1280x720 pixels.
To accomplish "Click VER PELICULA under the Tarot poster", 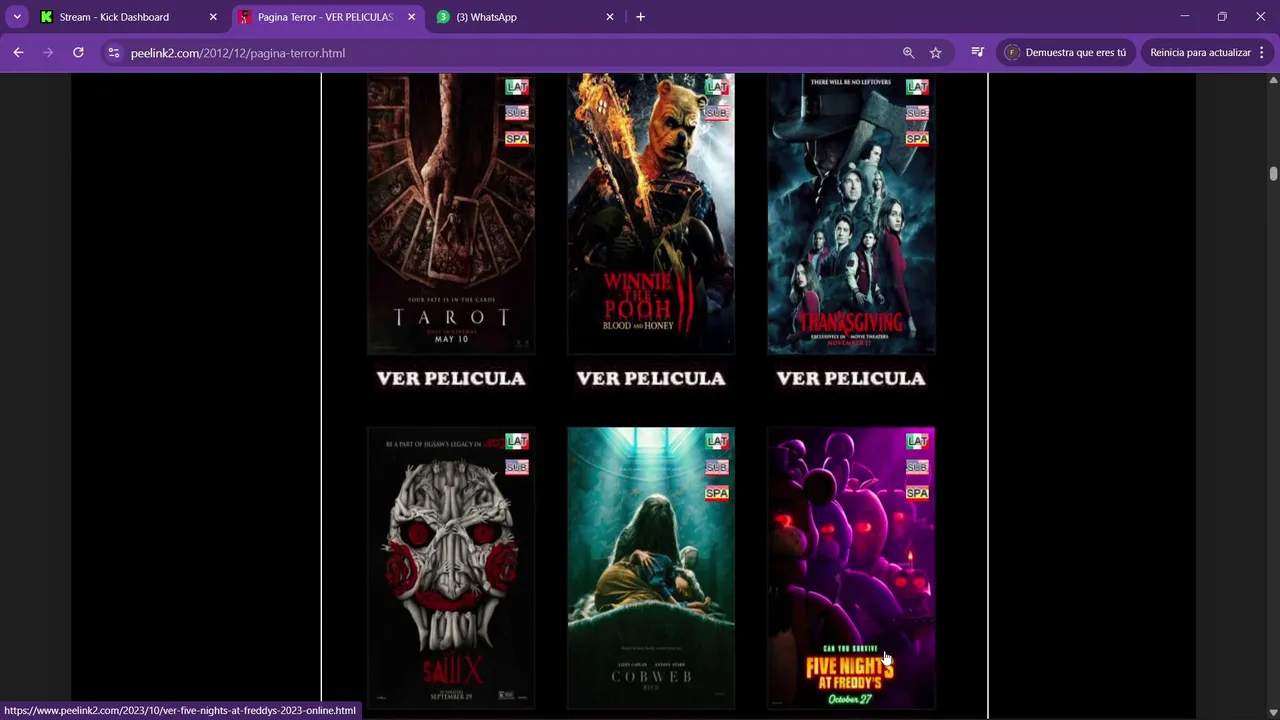I will click(451, 378).
